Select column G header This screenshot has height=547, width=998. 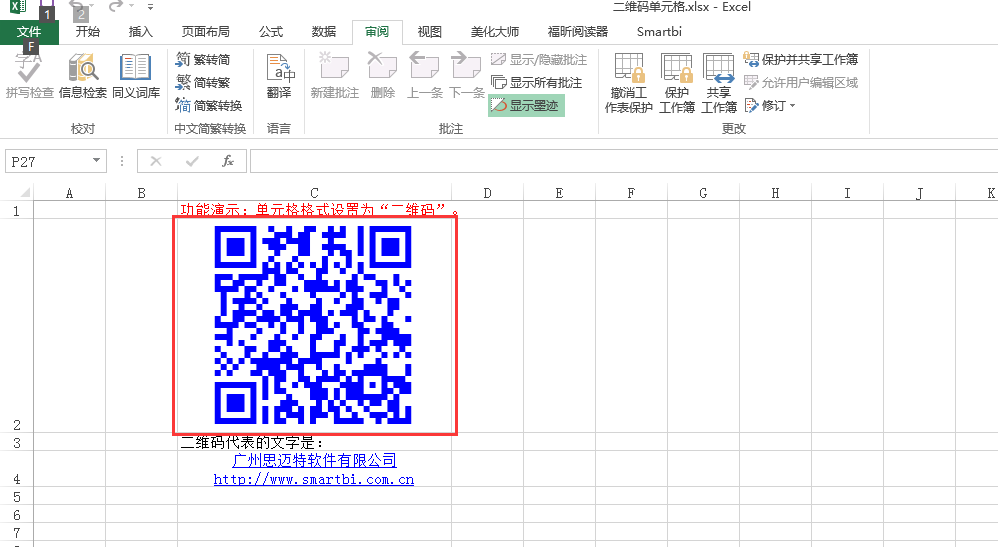click(703, 193)
